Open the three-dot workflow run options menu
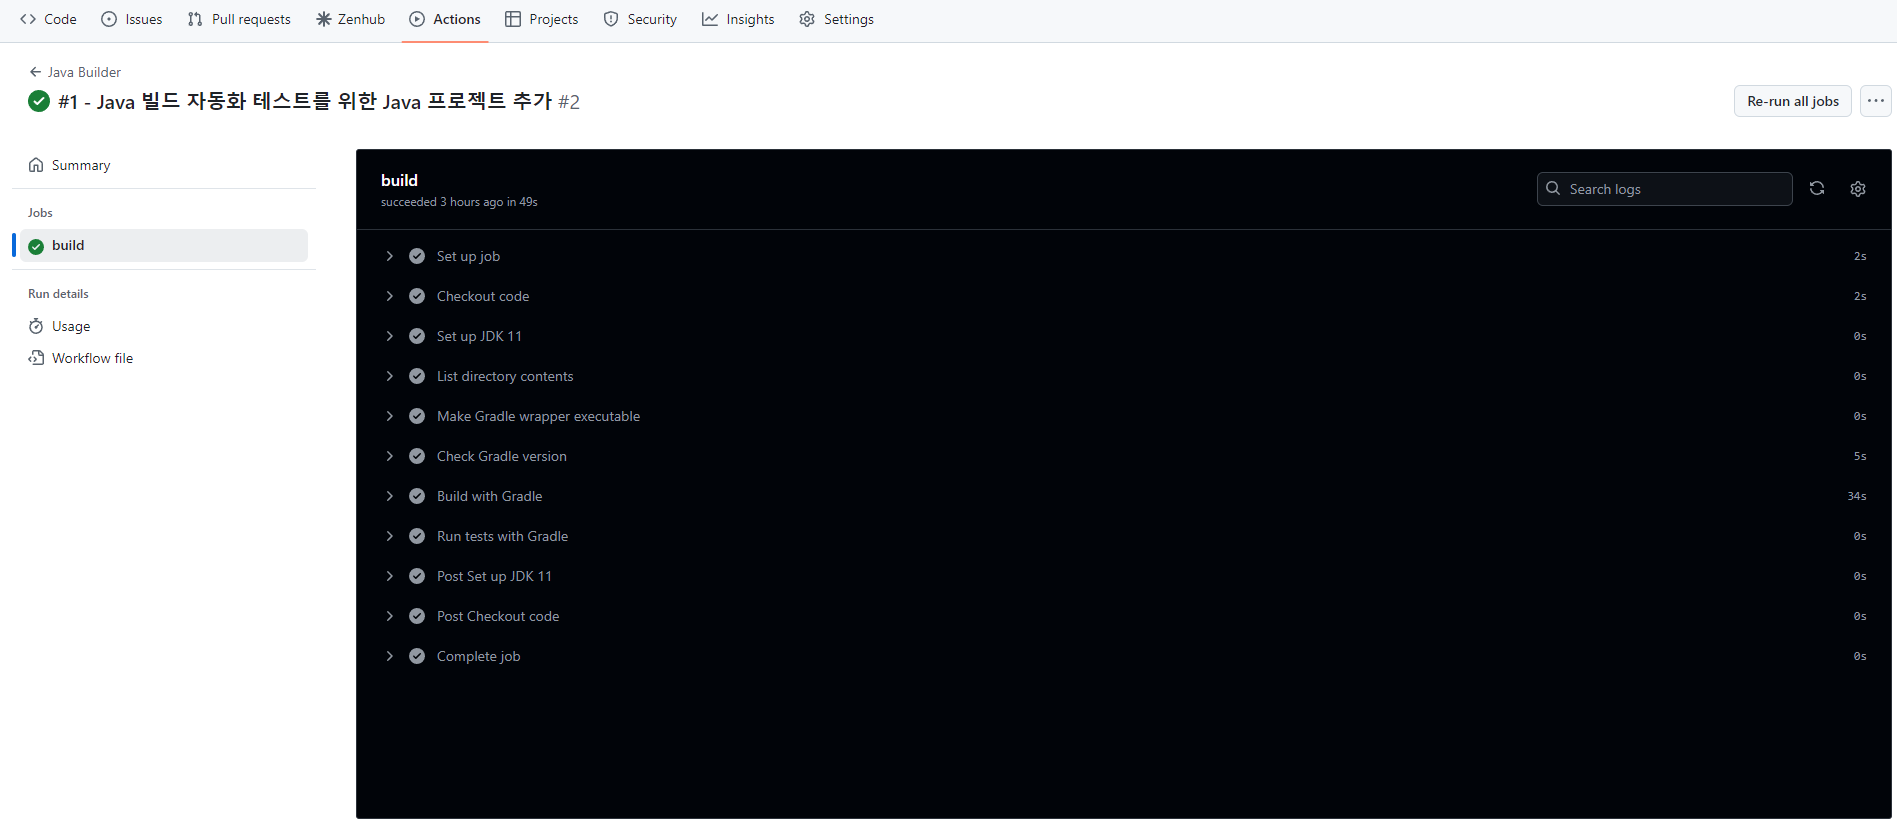 (1875, 101)
